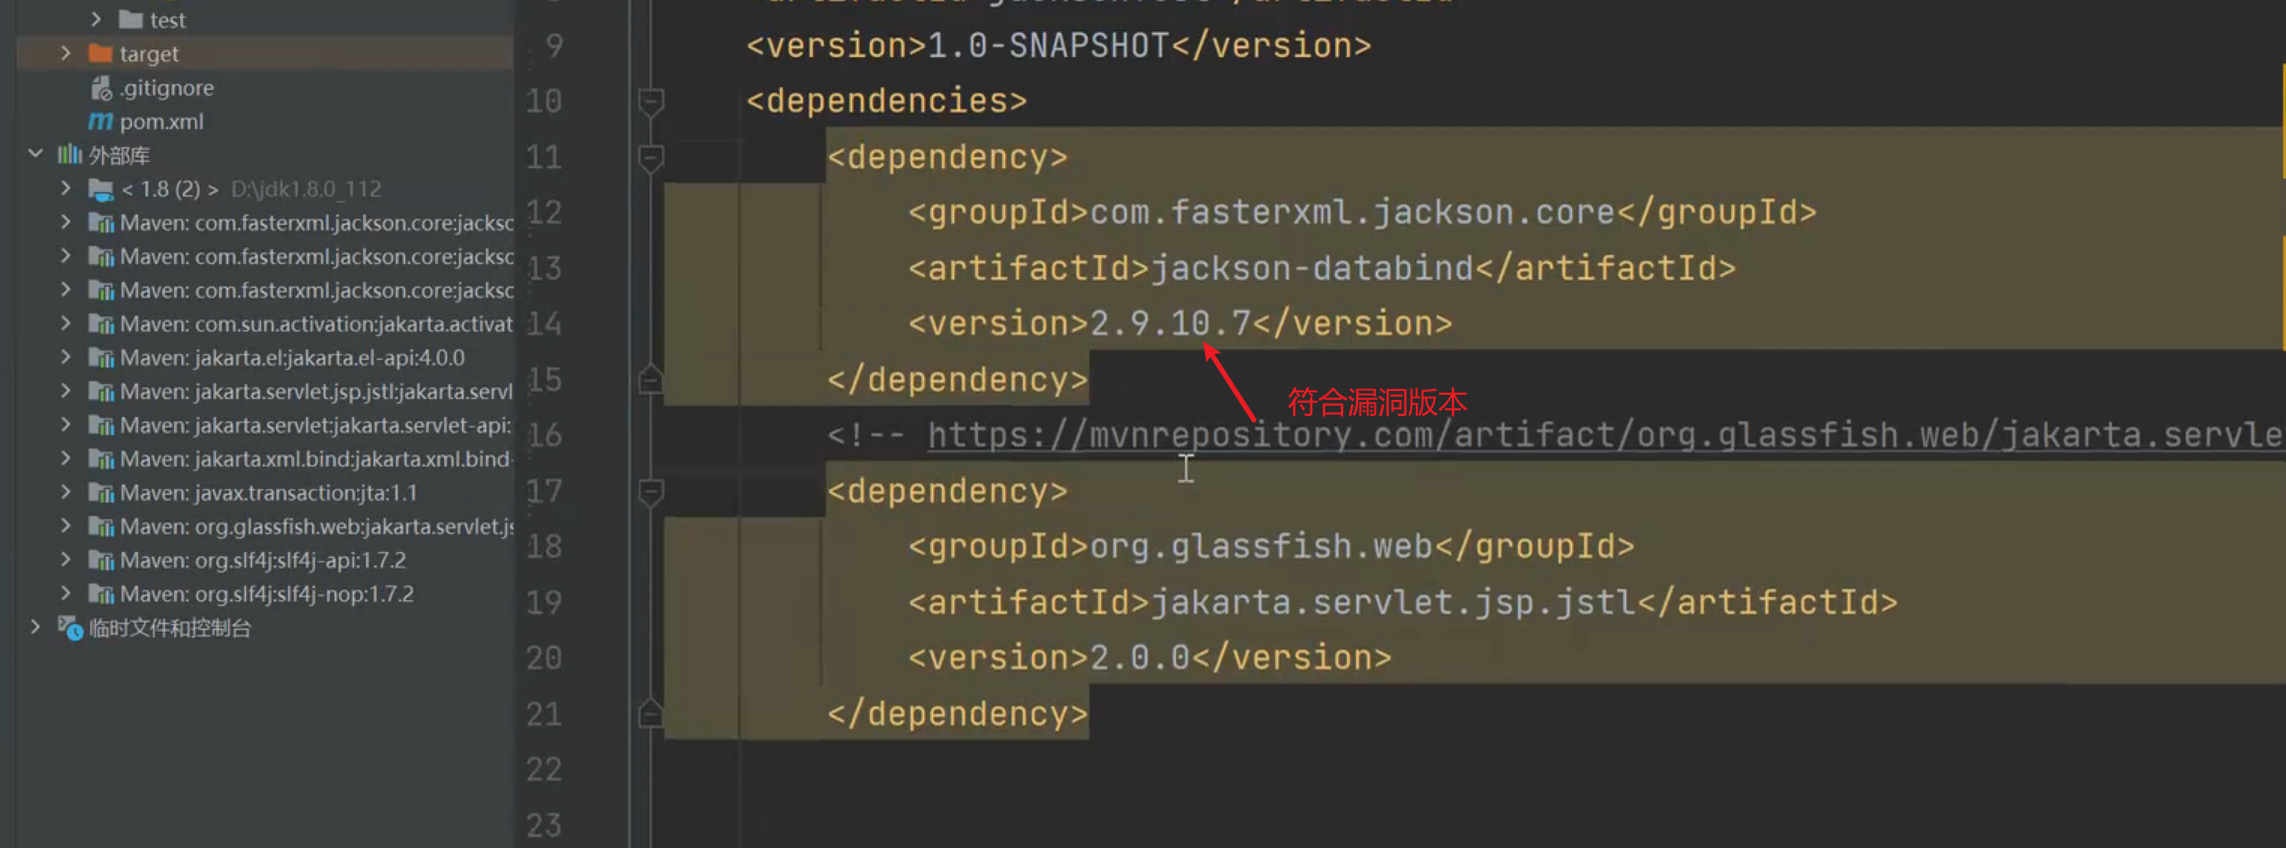This screenshot has width=2286, height=848.
Task: Click the slf4j-nop library icon
Action: pos(100,594)
